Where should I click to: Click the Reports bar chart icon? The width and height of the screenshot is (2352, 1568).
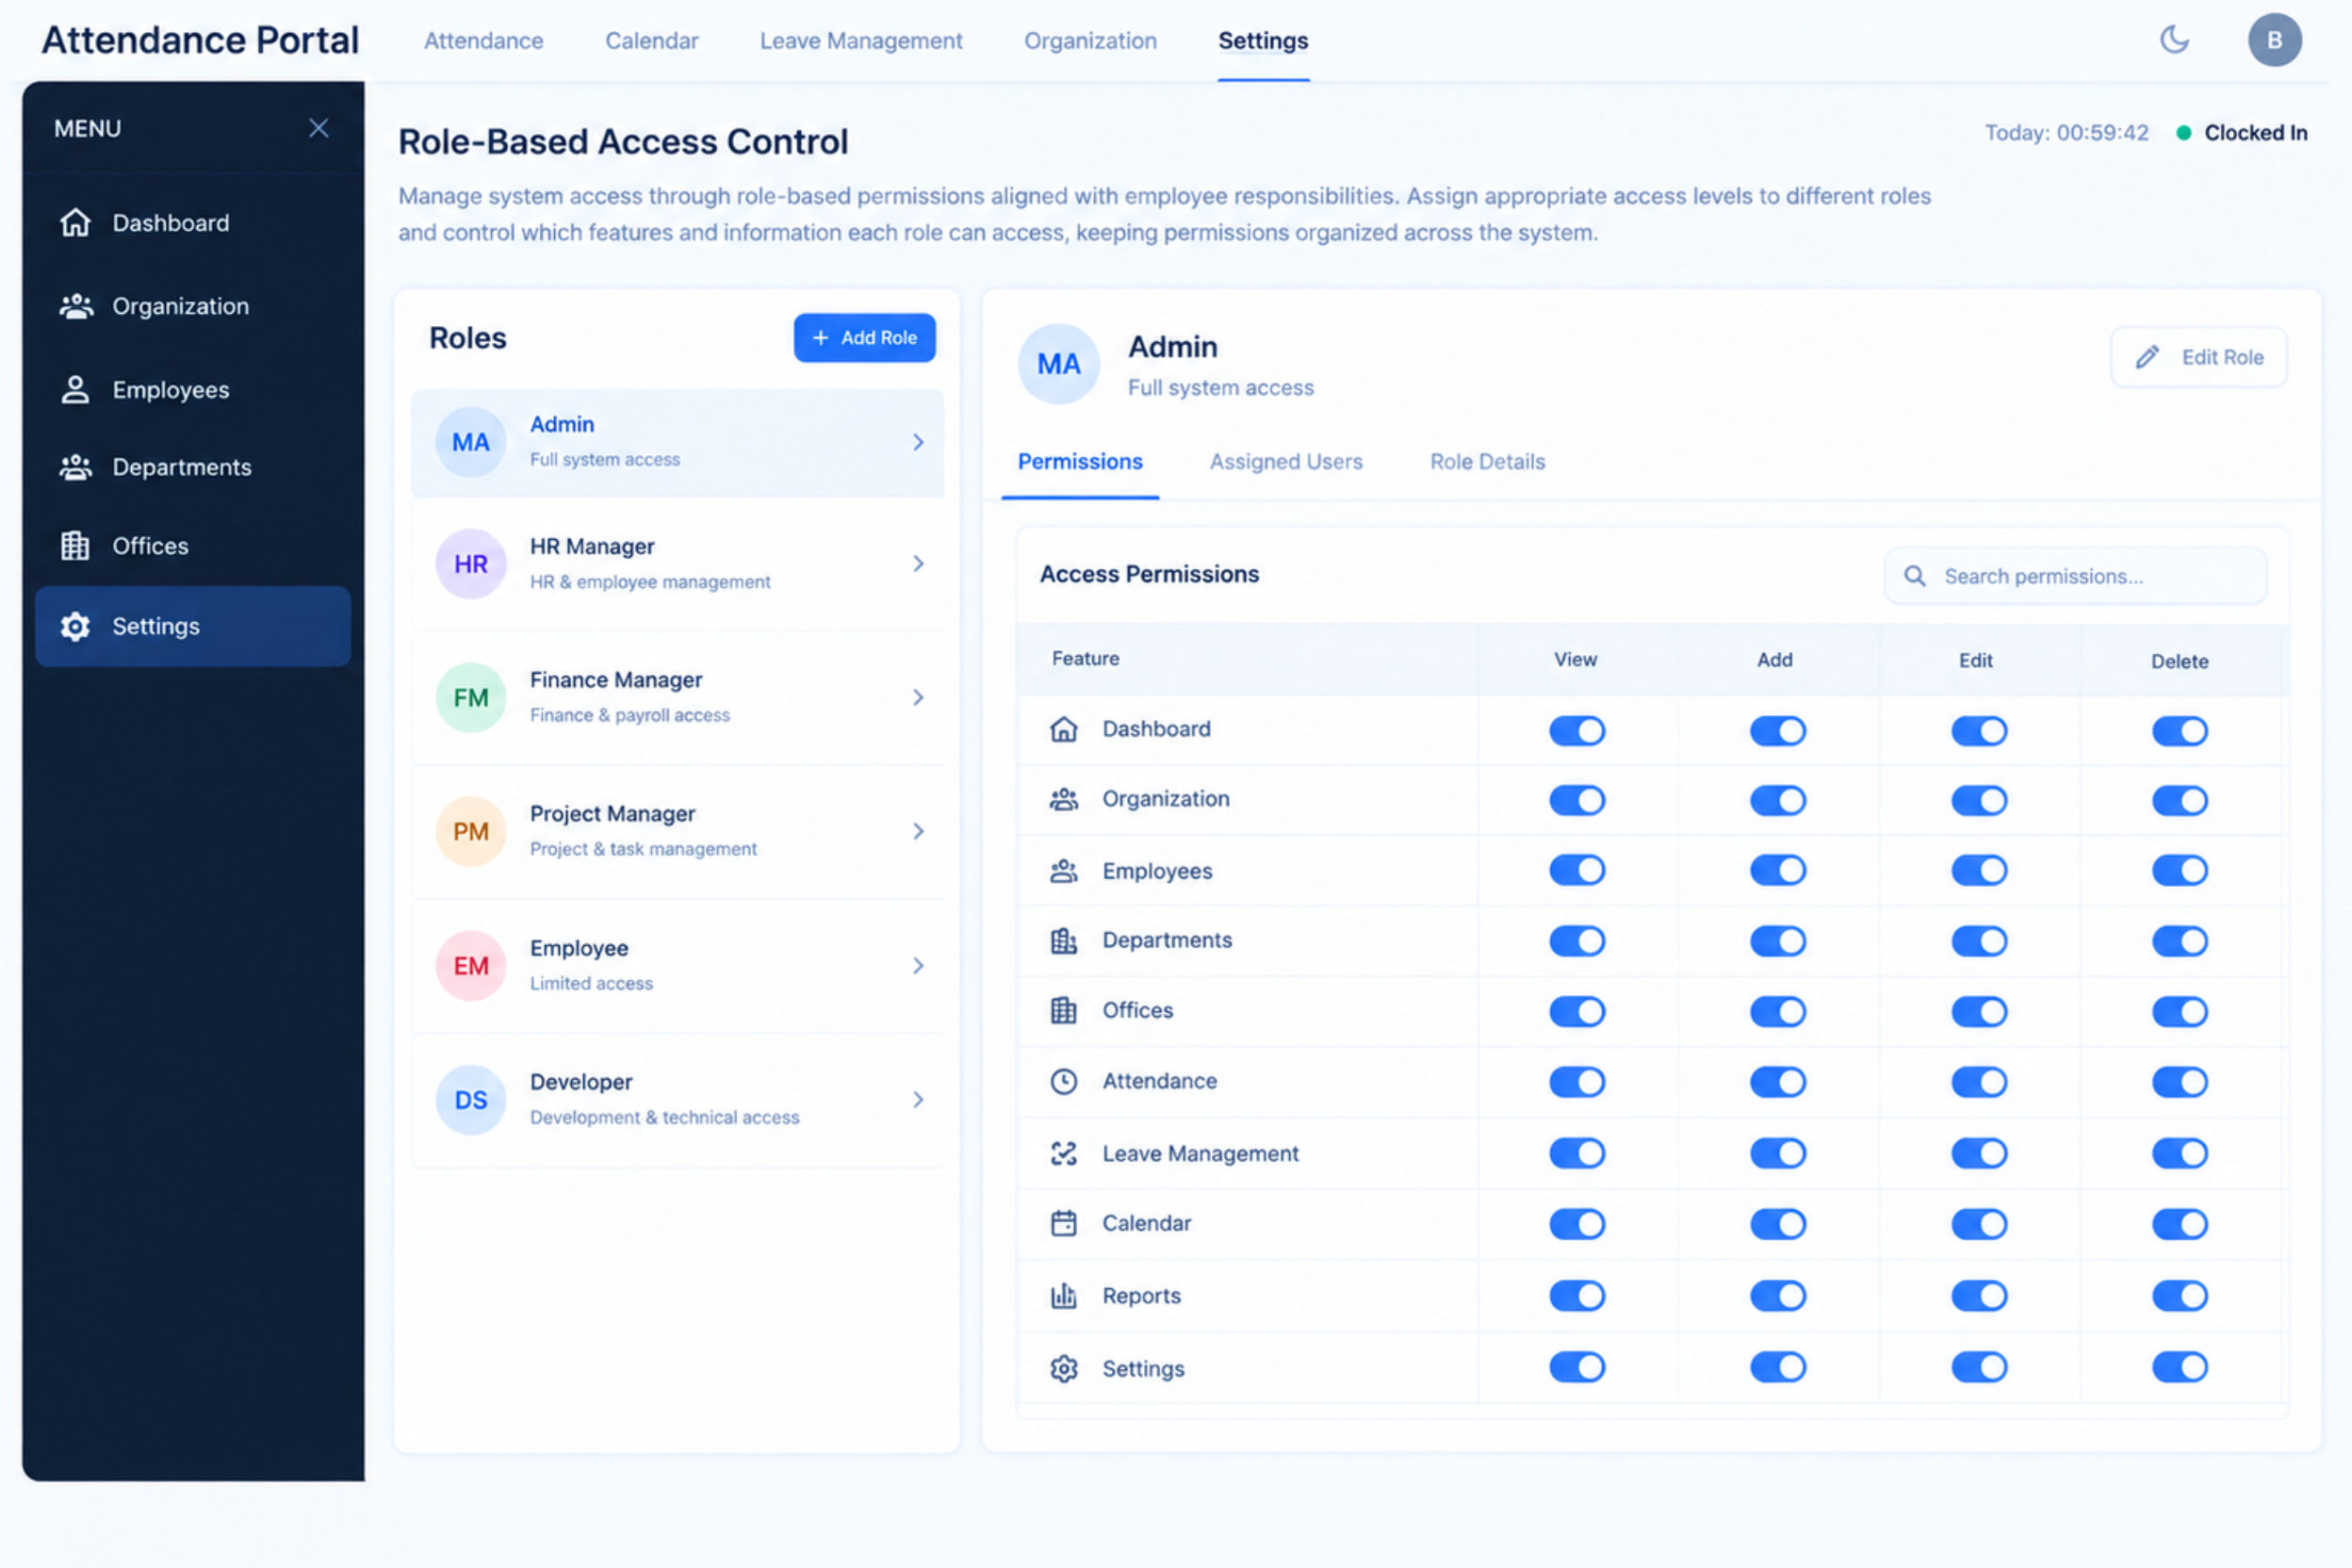tap(1063, 1296)
